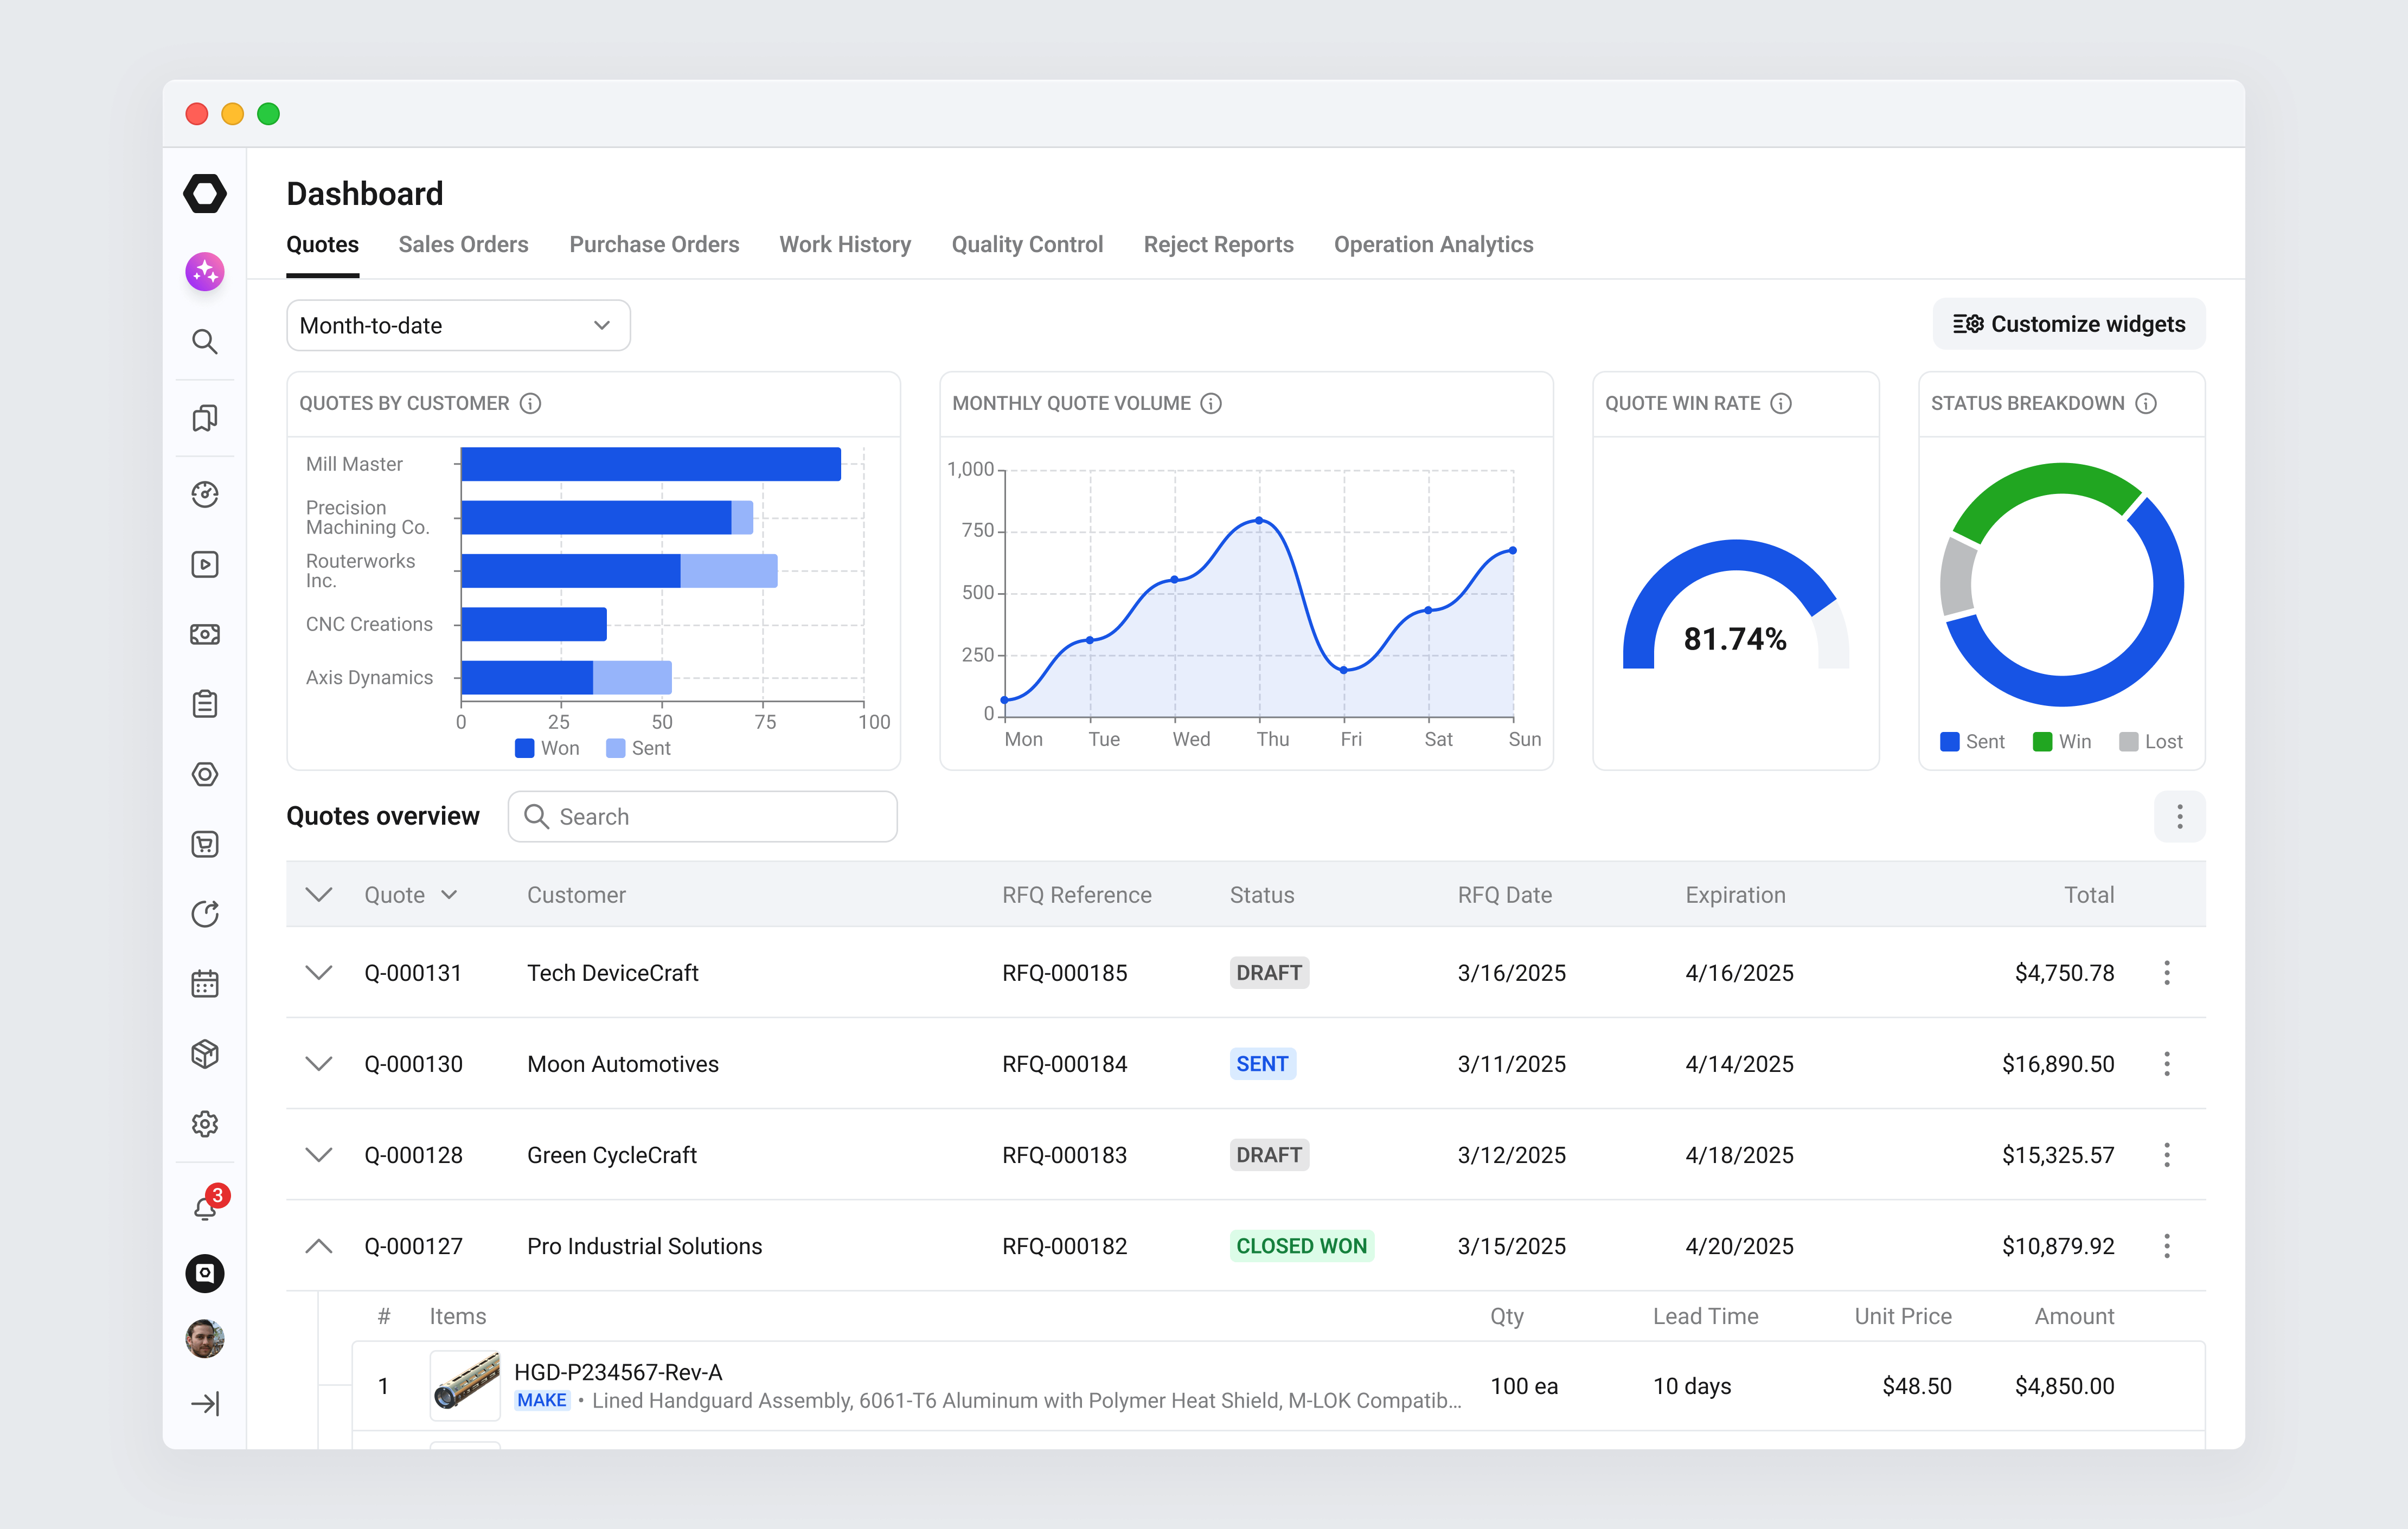Open the calendar sidebar icon
The width and height of the screenshot is (2408, 1529).
pos(205,984)
